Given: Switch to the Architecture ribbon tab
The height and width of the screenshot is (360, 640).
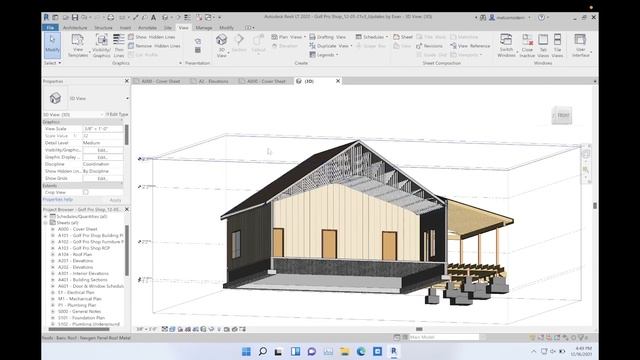Looking at the screenshot, I should 75,28.
